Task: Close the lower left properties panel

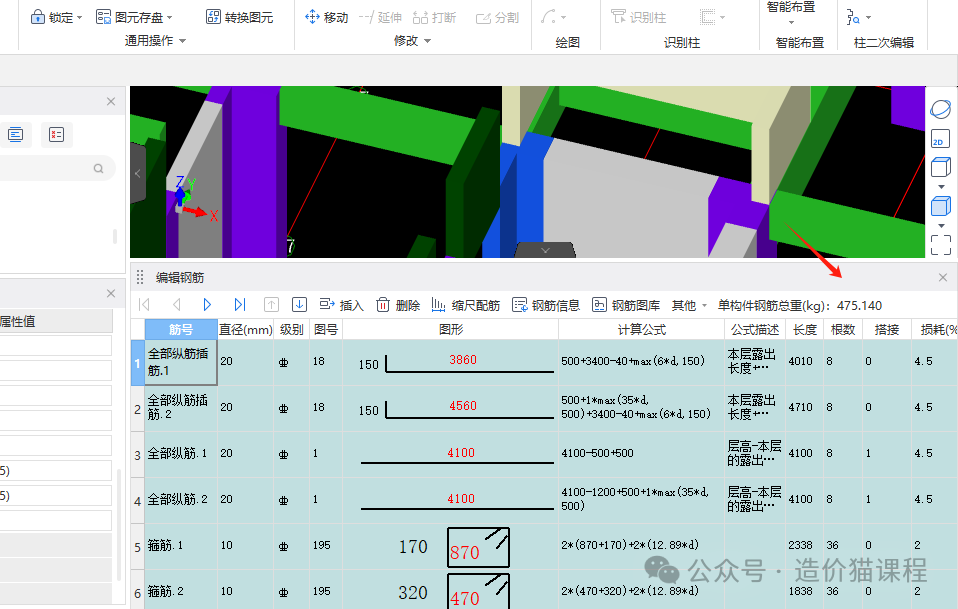Action: point(111,293)
